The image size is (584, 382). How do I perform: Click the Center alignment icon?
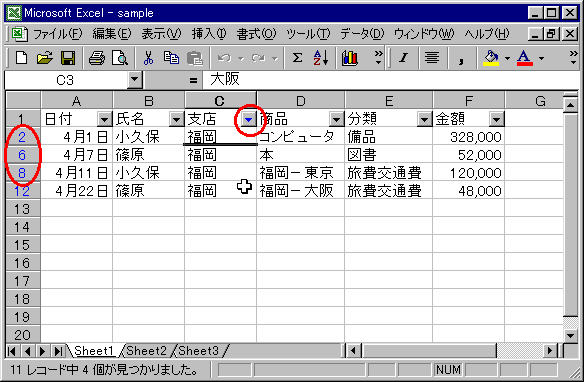click(432, 58)
